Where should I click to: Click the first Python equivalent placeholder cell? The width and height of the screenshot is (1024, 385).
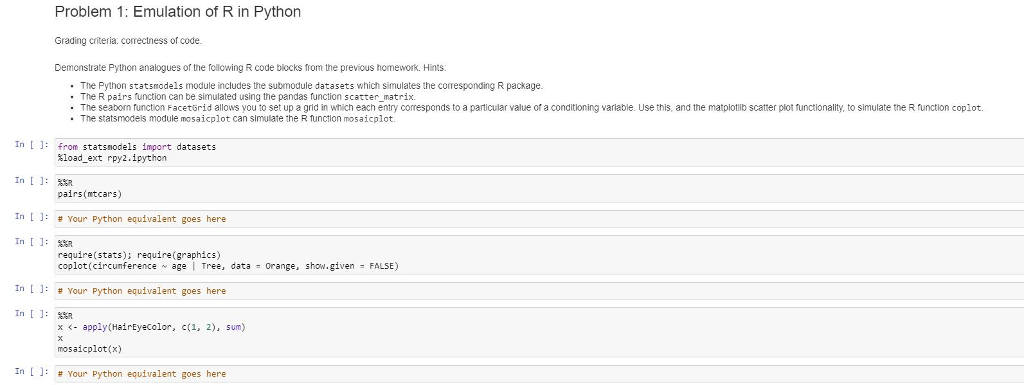click(x=539, y=219)
